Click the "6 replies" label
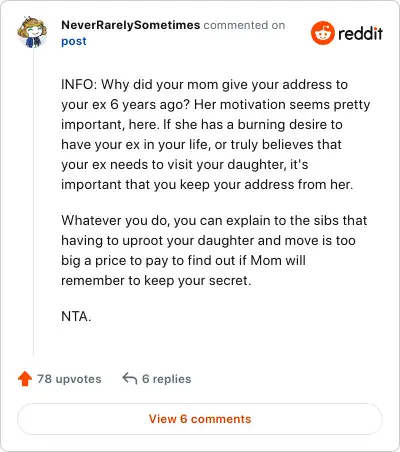This screenshot has width=400, height=452. point(167,379)
